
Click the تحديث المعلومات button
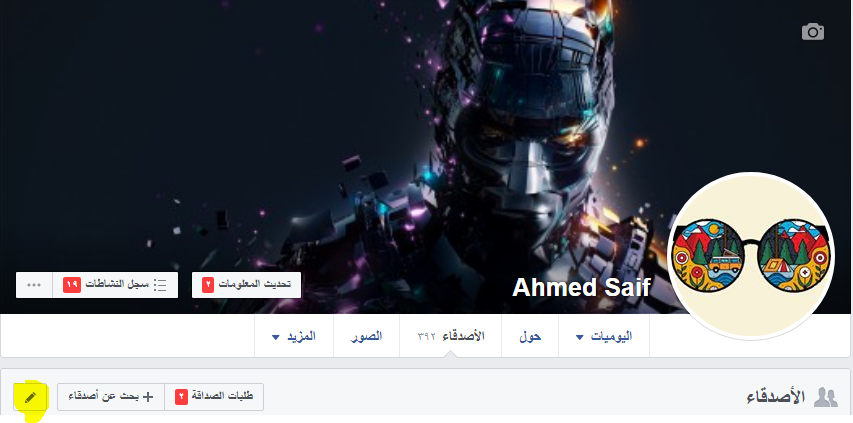point(246,285)
